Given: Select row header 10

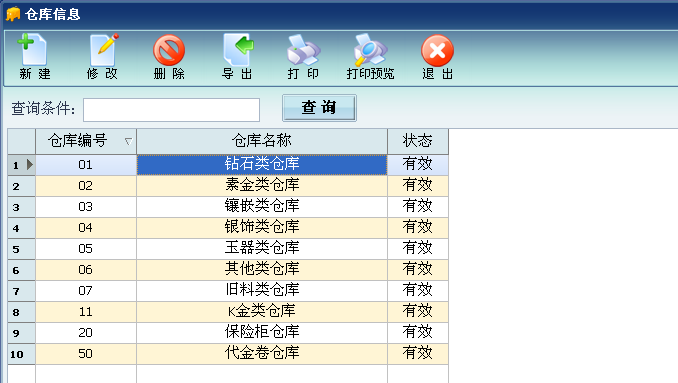Looking at the screenshot, I should pos(21,354).
